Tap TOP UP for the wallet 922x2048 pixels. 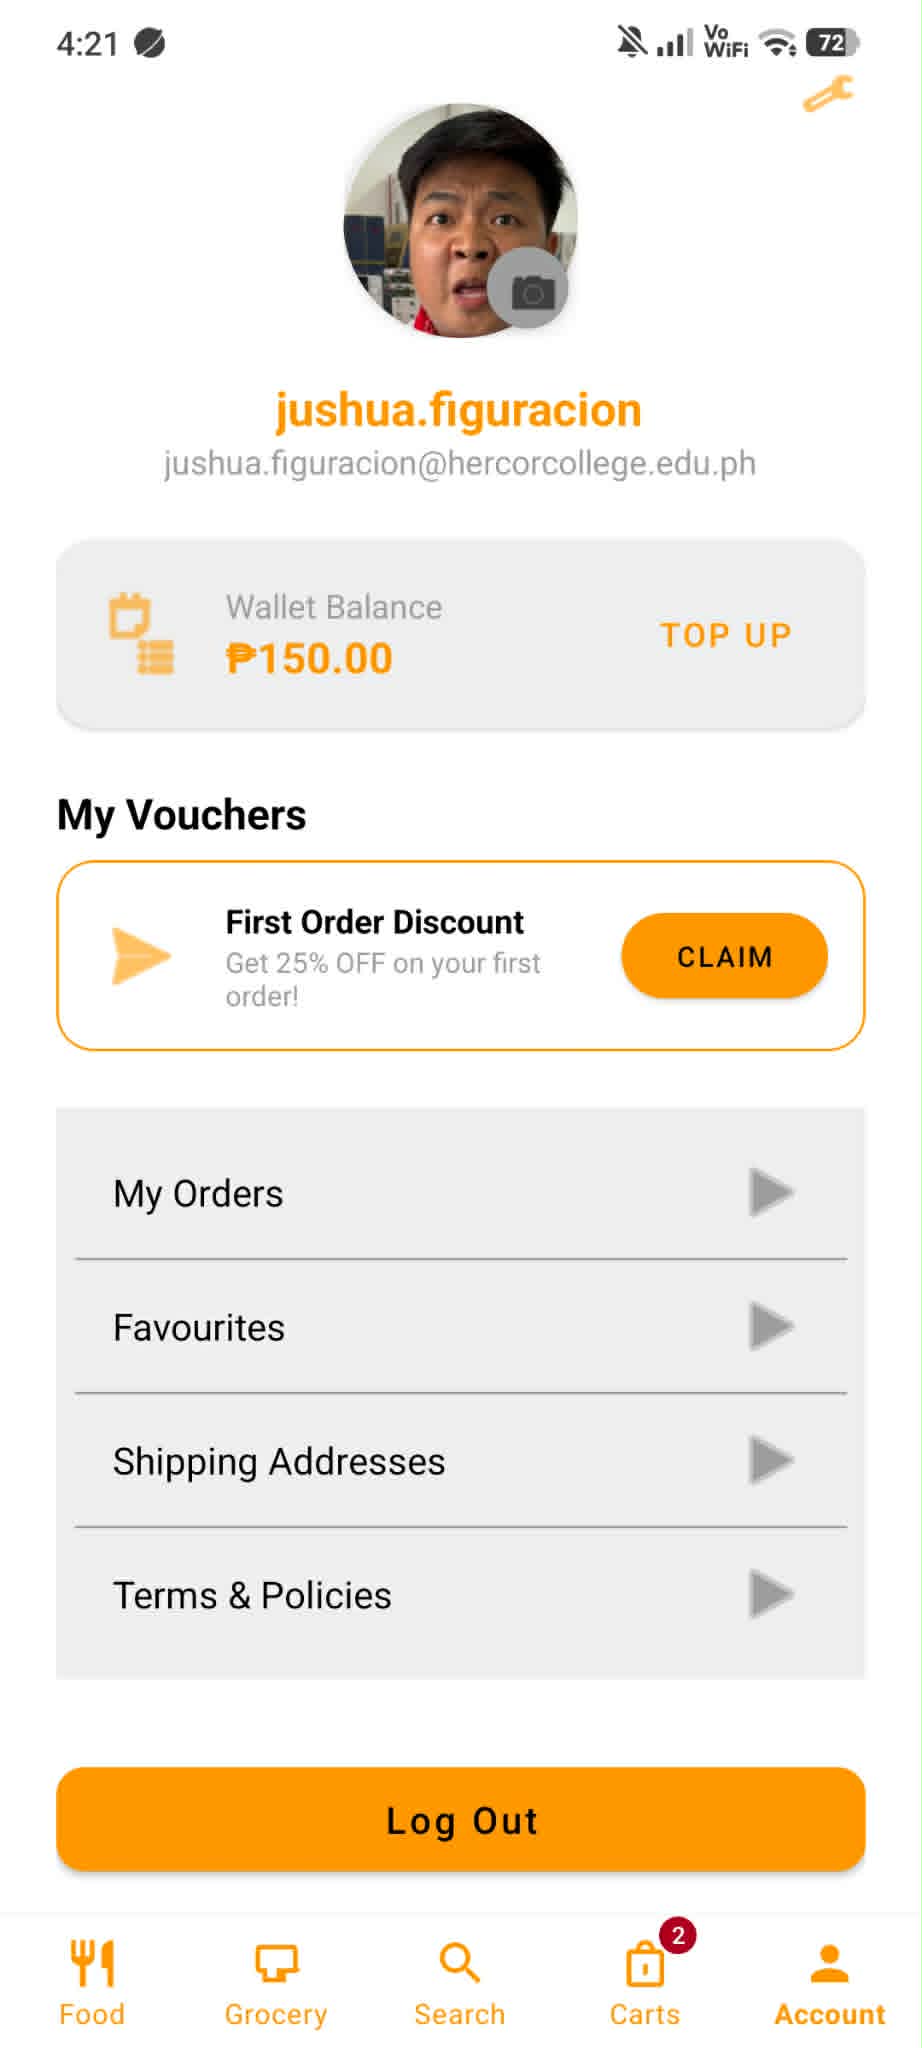pyautogui.click(x=726, y=635)
